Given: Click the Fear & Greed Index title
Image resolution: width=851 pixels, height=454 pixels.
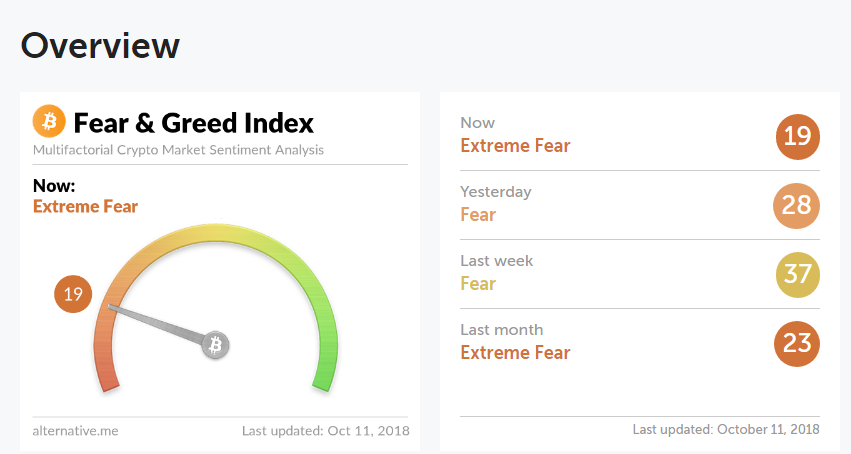Looking at the screenshot, I should 194,123.
